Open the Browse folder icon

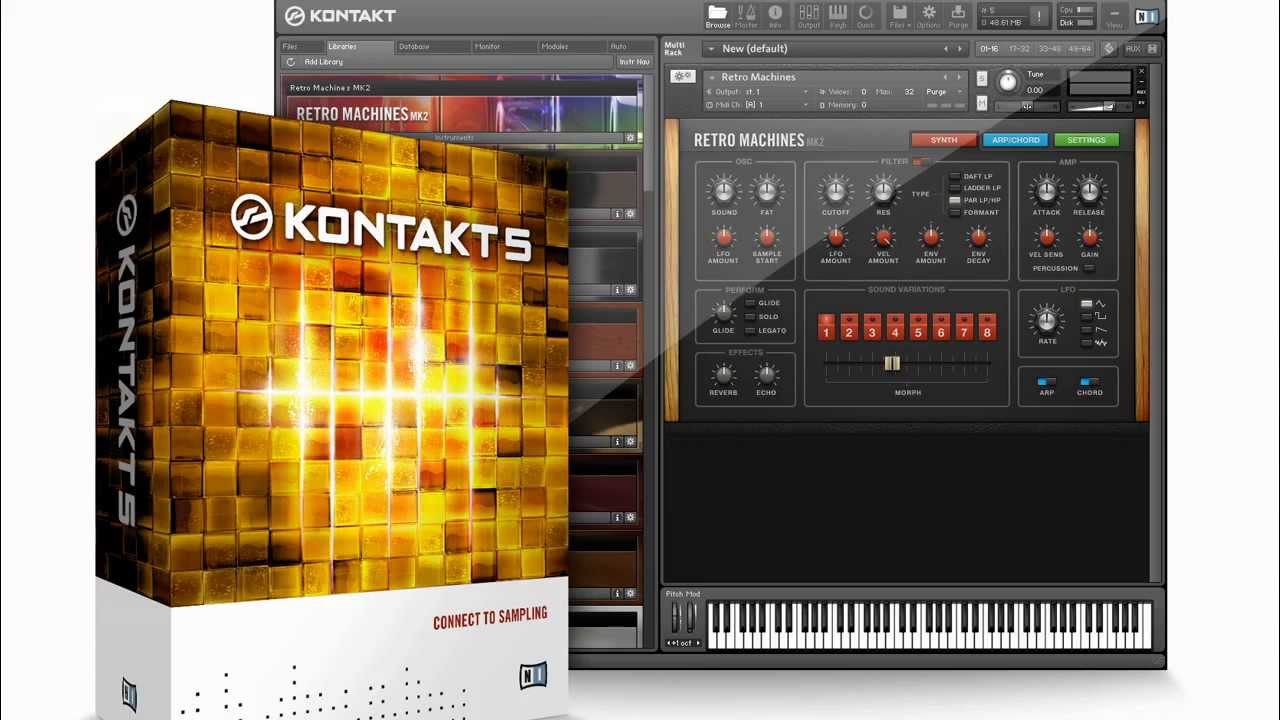(717, 16)
